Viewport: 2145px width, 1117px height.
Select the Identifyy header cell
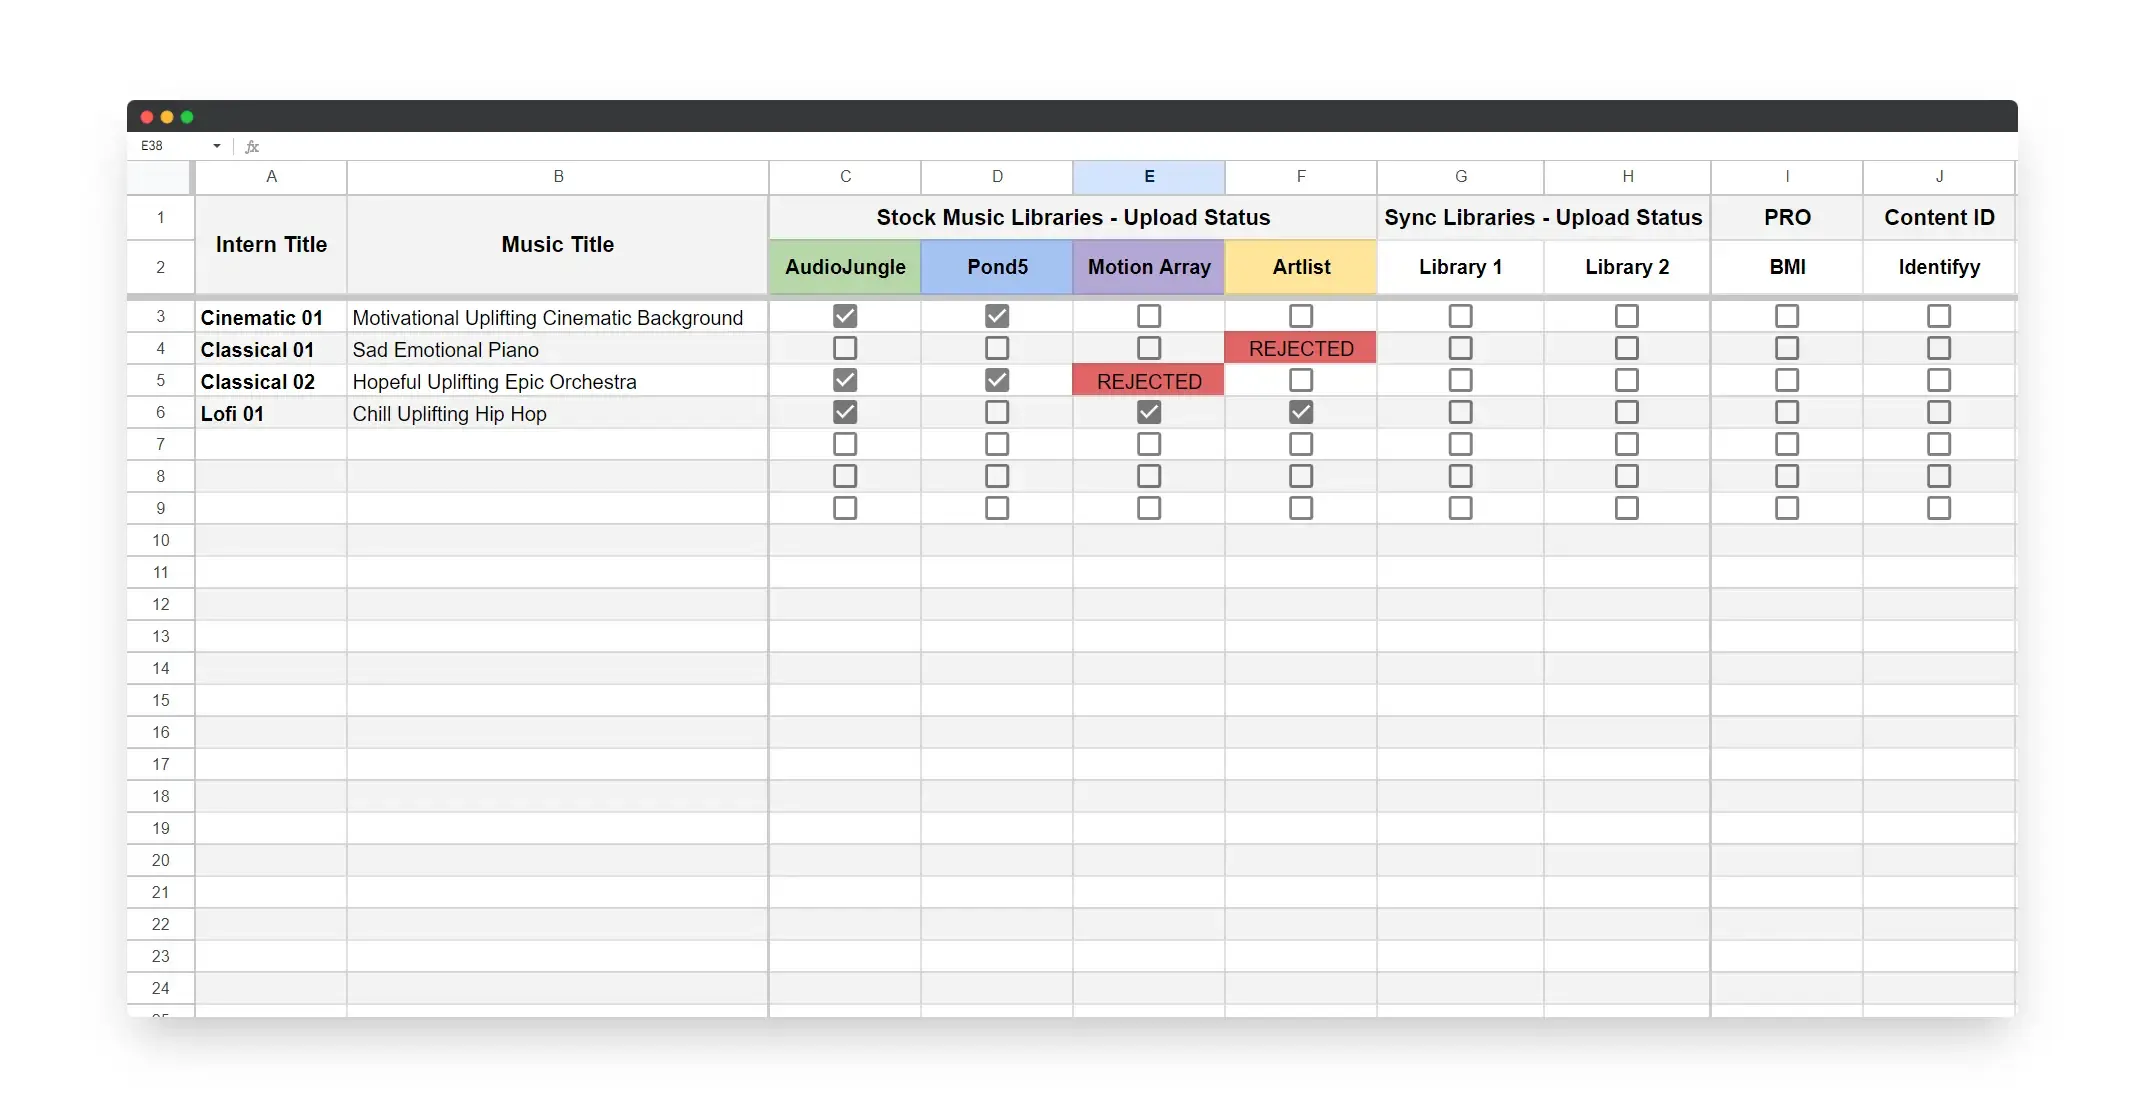1939,267
